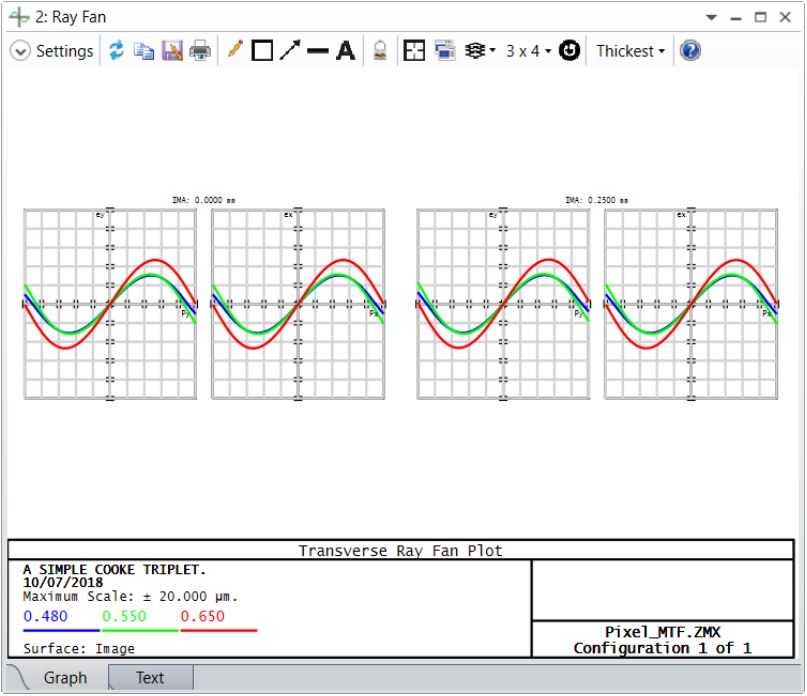Open the help question mark button
Image resolution: width=807 pixels, height=696 pixels.
(690, 50)
